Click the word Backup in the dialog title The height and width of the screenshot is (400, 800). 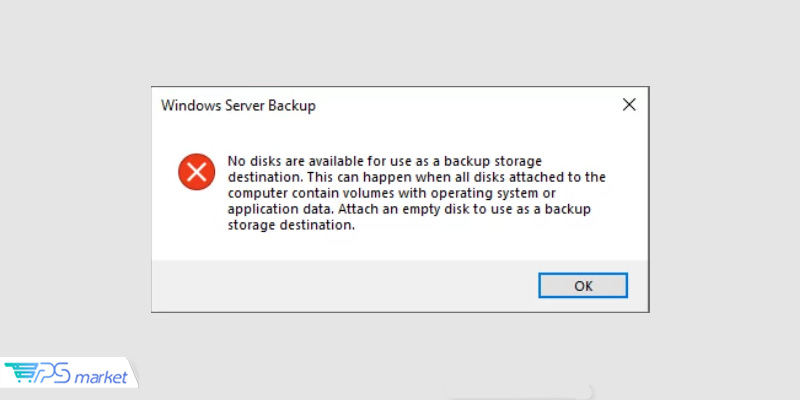coord(292,105)
